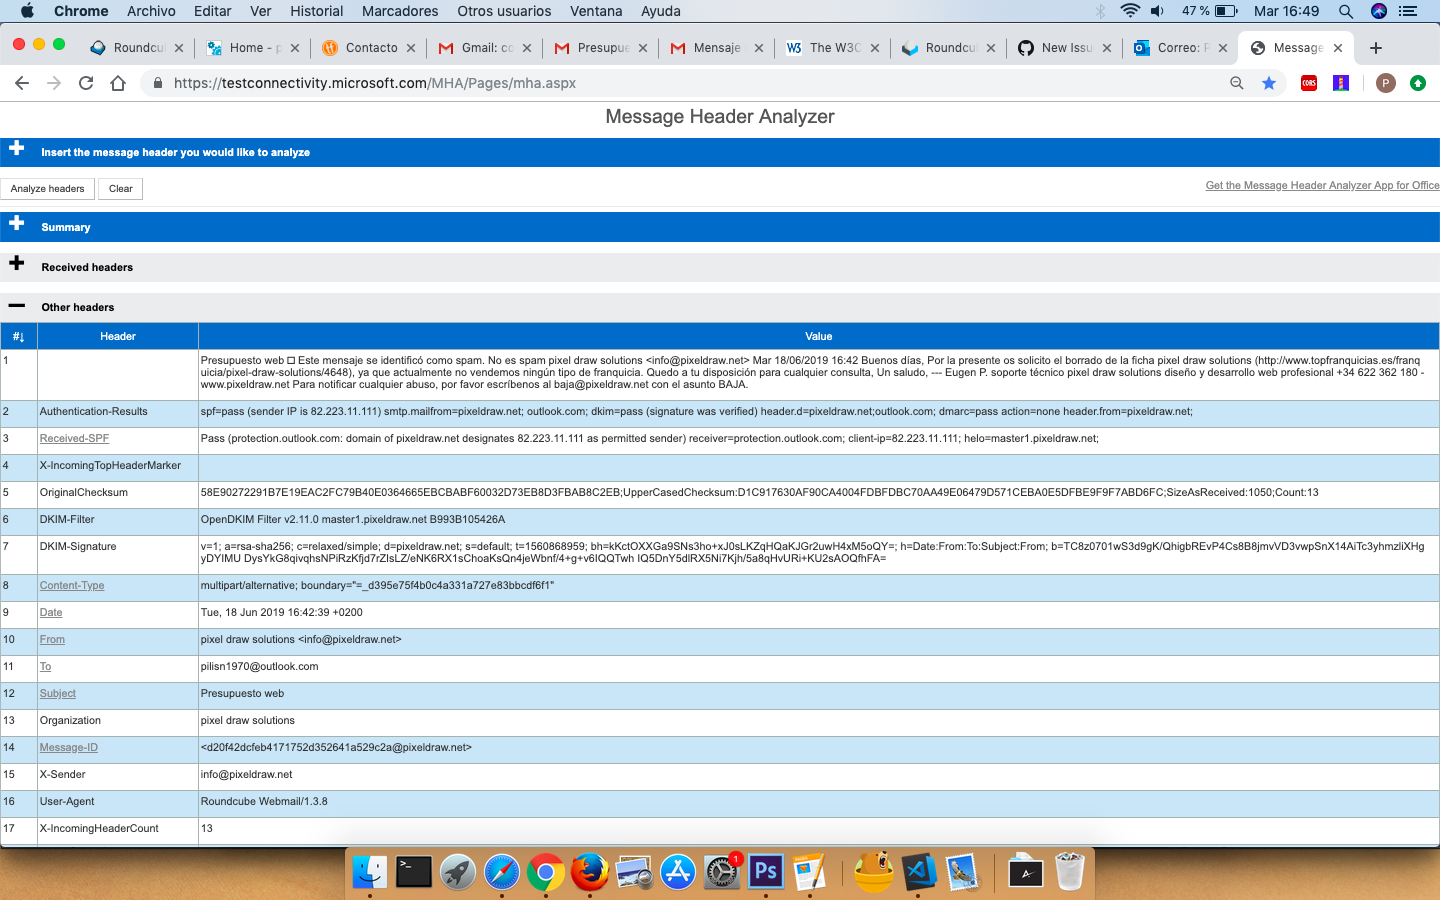Open the CORS extension icon

click(x=1309, y=83)
